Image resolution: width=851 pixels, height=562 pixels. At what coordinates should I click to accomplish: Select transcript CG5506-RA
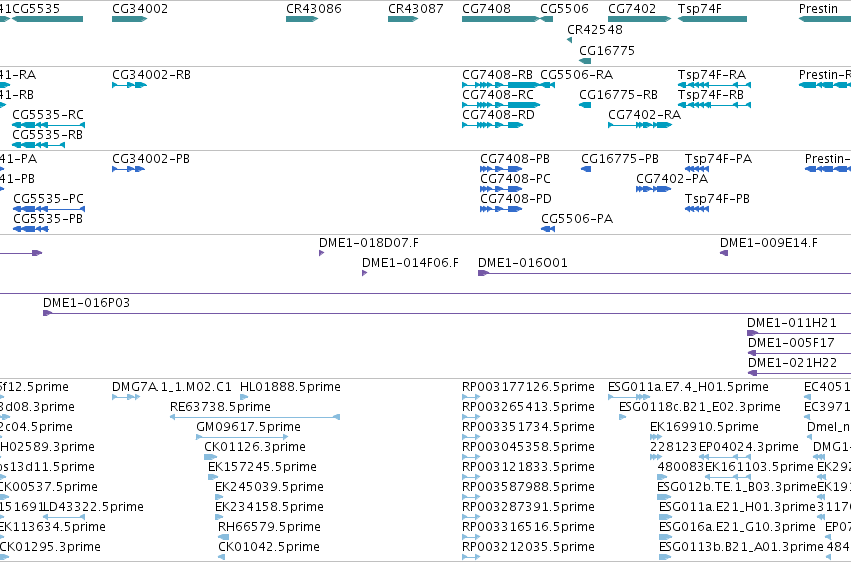[548, 85]
